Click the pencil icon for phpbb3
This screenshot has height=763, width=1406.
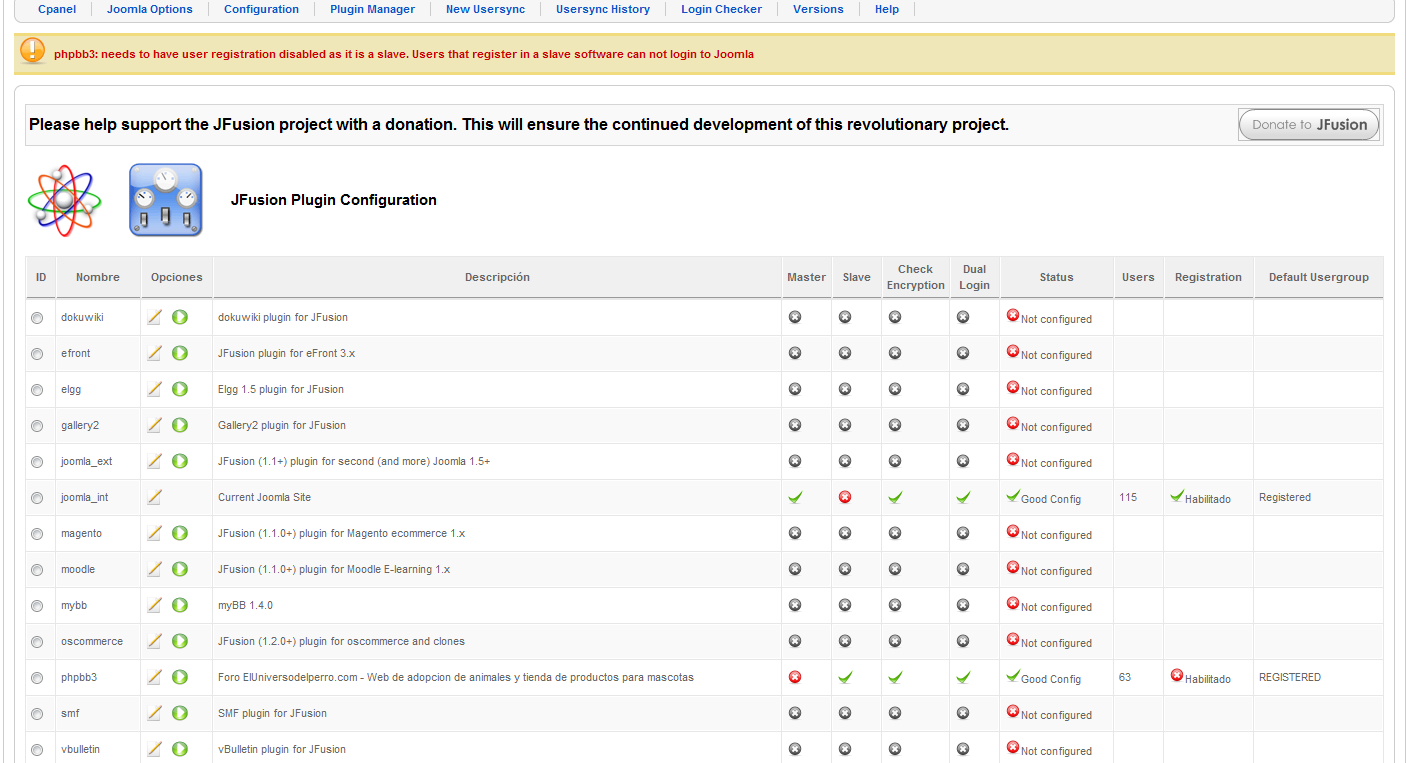pos(154,677)
